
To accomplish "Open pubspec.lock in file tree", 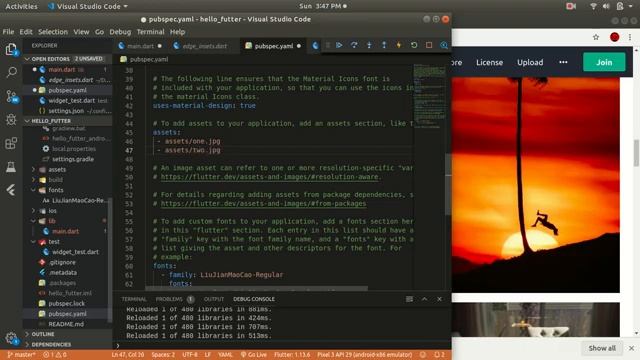I will 67,303.
